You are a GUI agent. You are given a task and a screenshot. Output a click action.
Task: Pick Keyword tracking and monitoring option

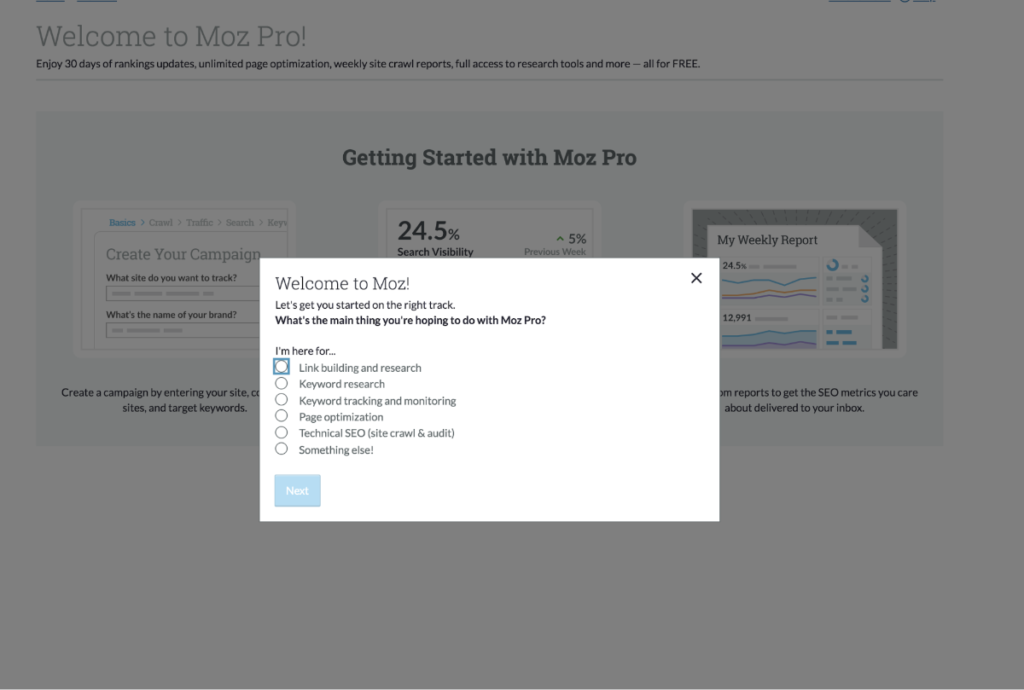pyautogui.click(x=281, y=400)
